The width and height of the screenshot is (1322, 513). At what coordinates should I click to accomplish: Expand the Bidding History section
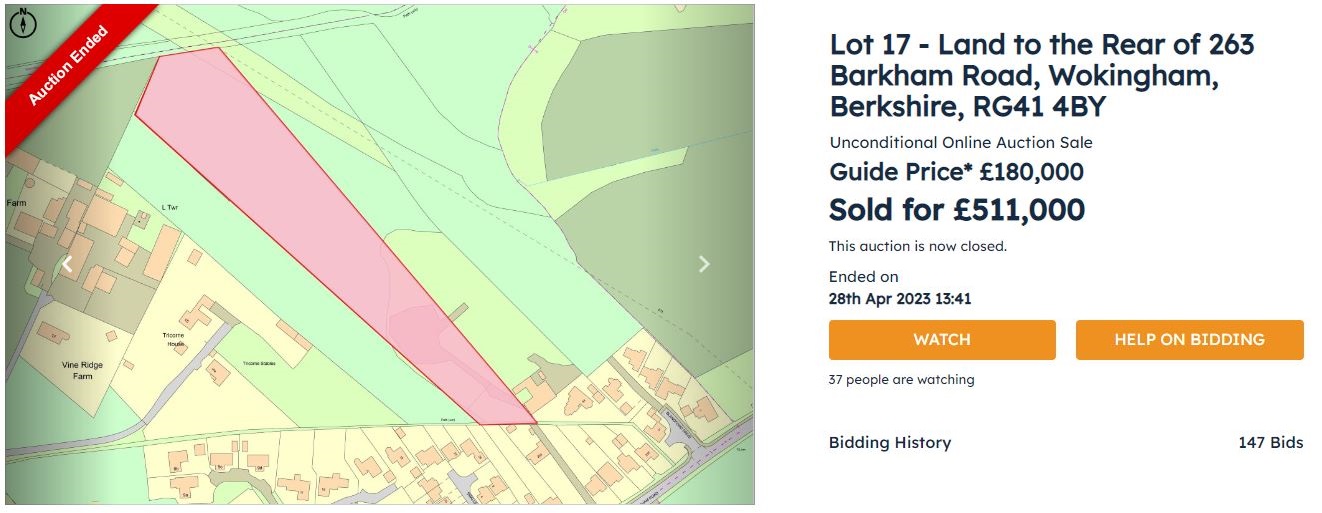point(889,442)
